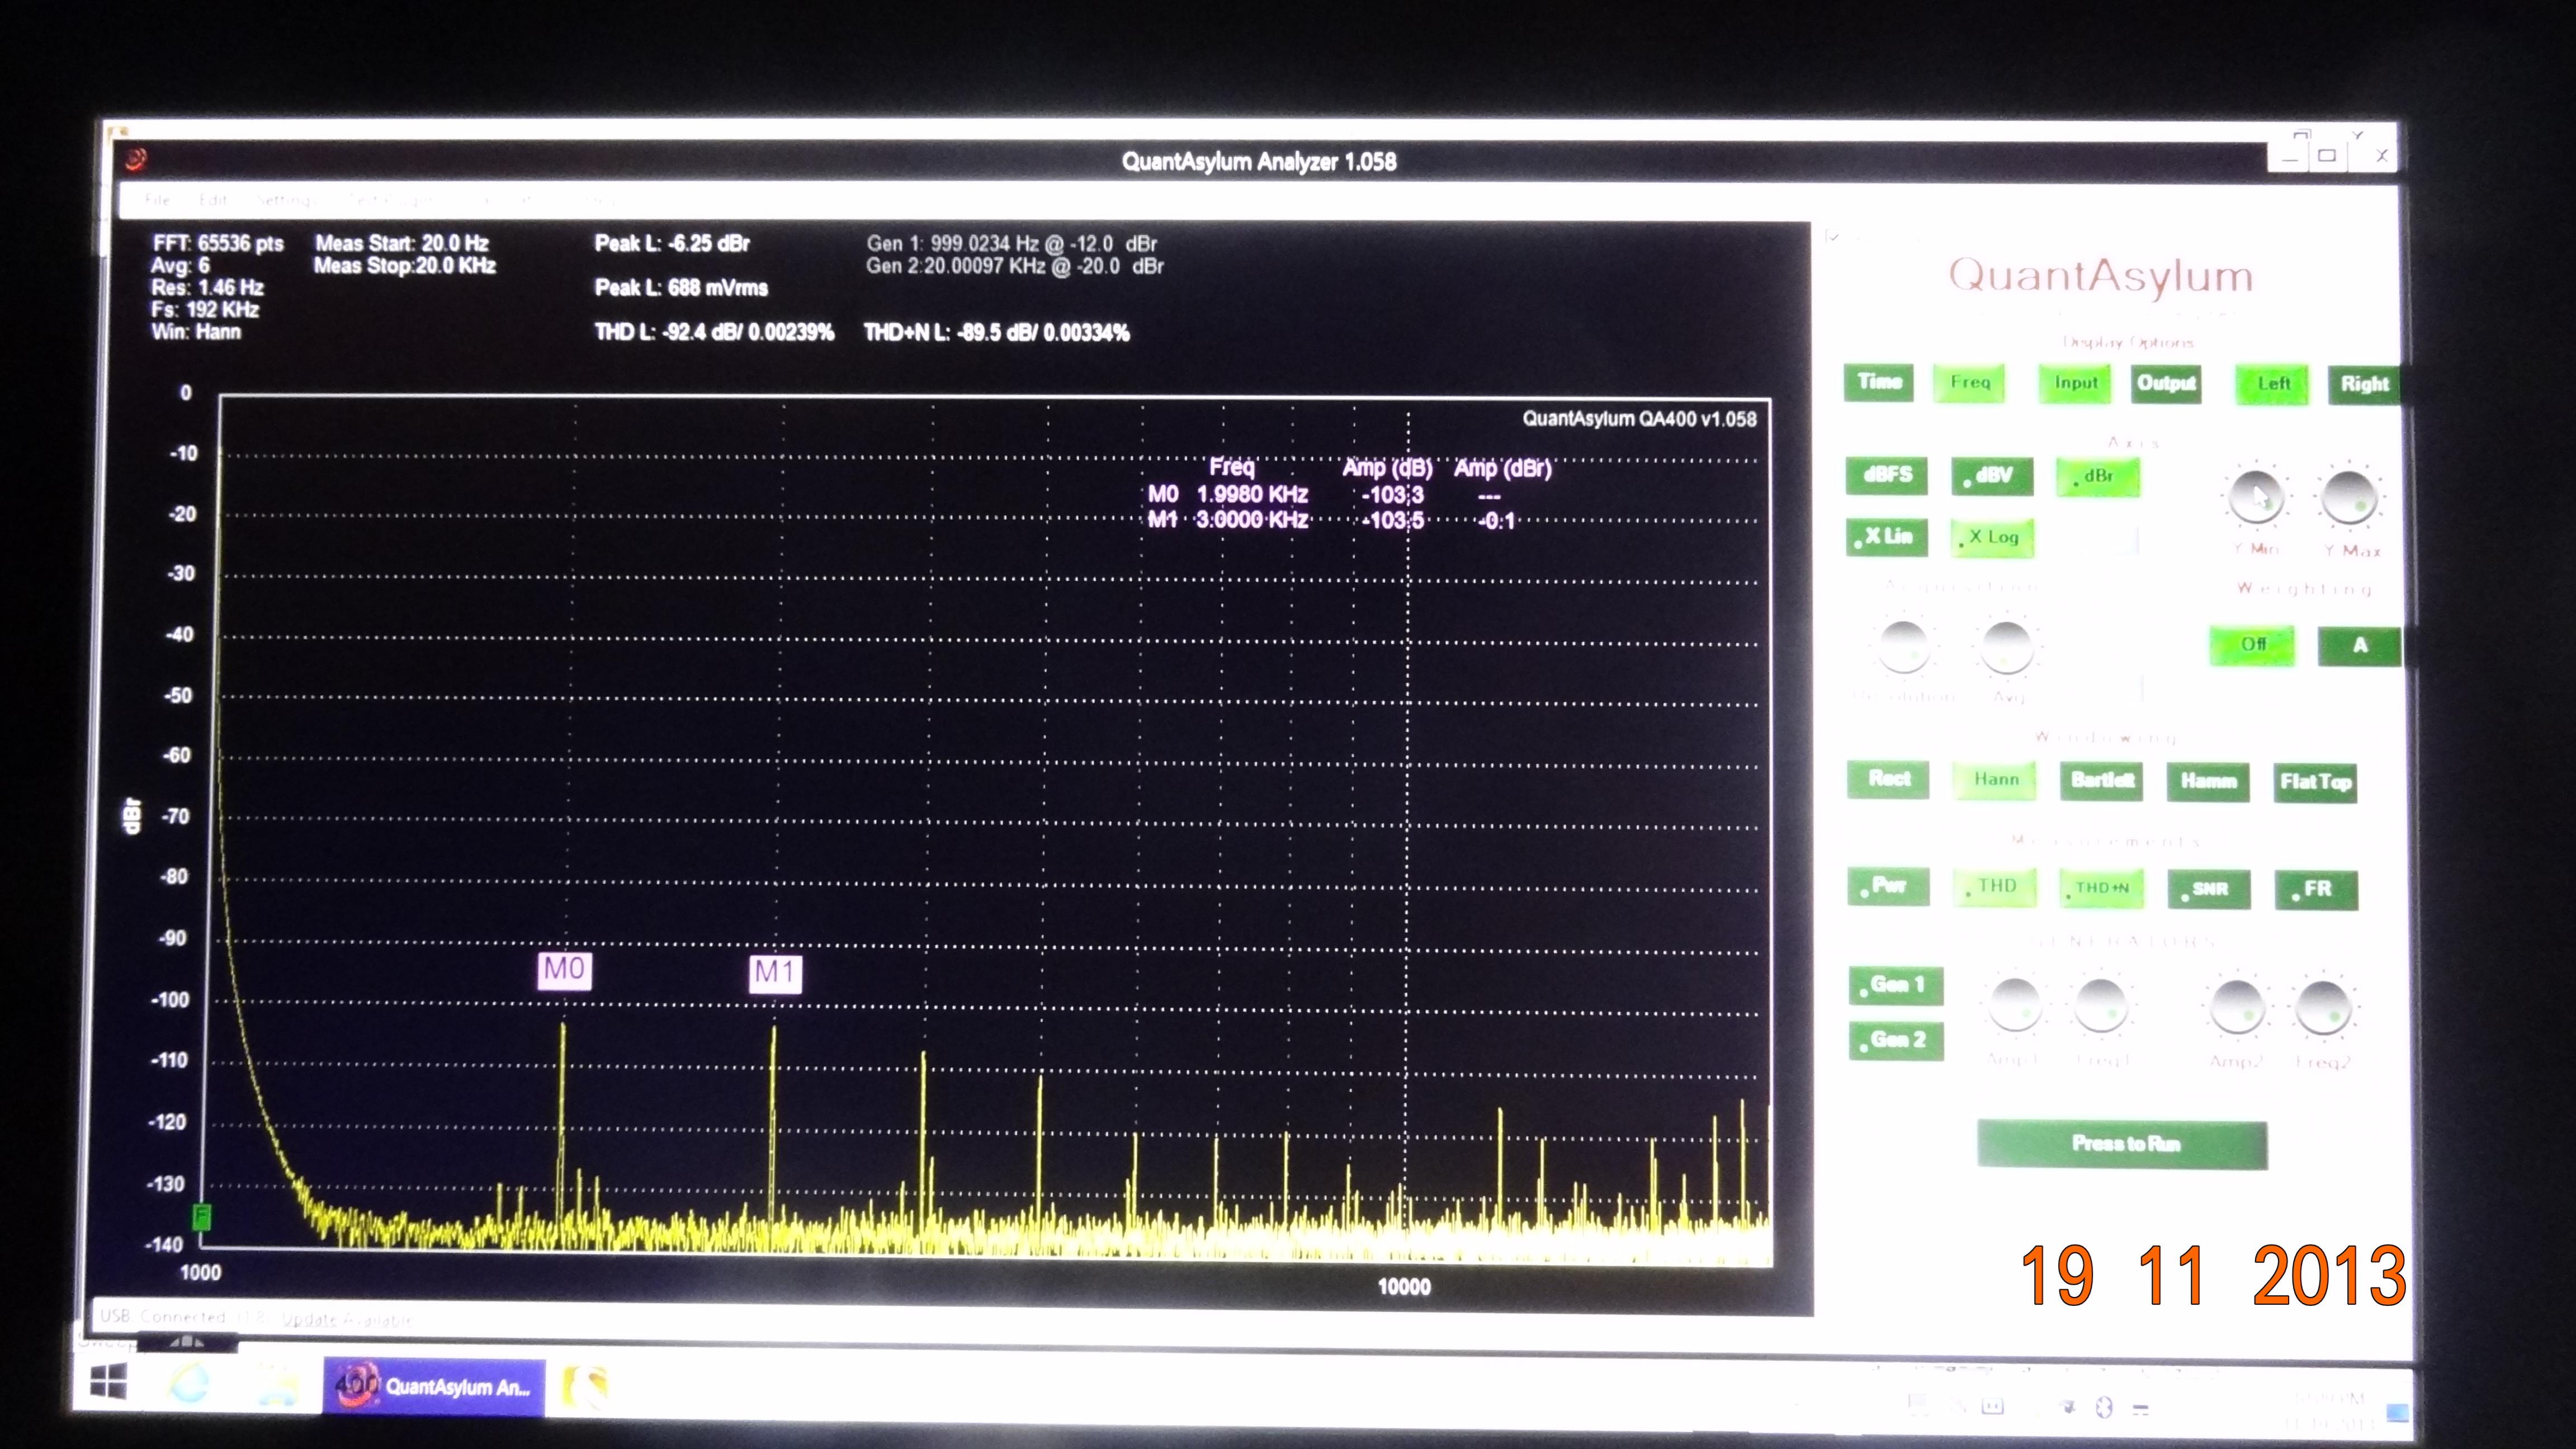This screenshot has width=2576, height=1449.
Task: Click the M1 marker label on the plot
Action: coord(775,973)
